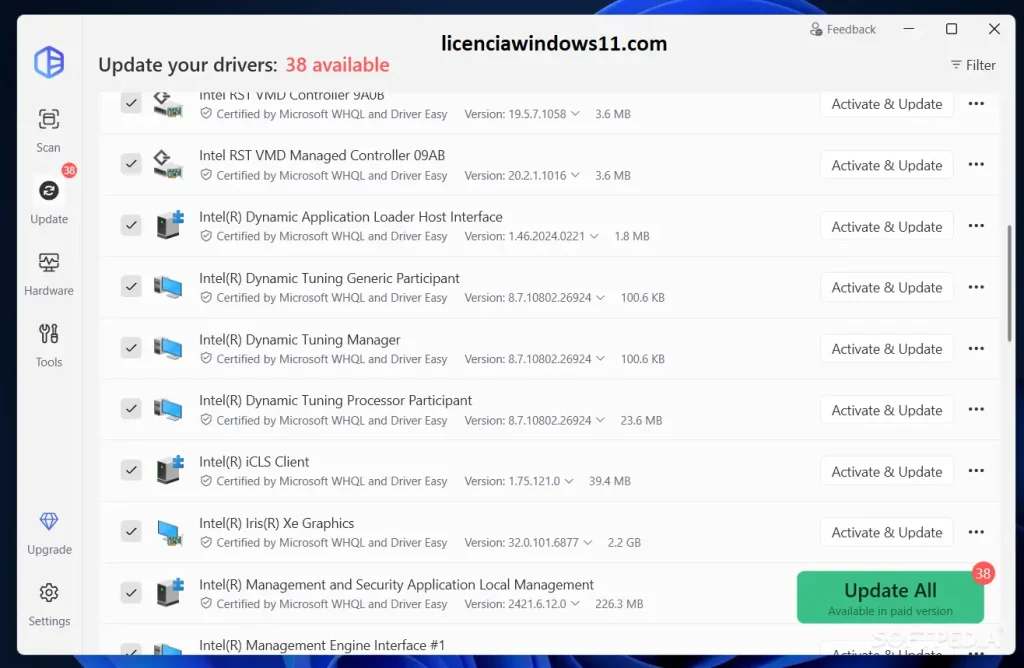Activate & Update Dynamic Tuning Manager

click(886, 349)
